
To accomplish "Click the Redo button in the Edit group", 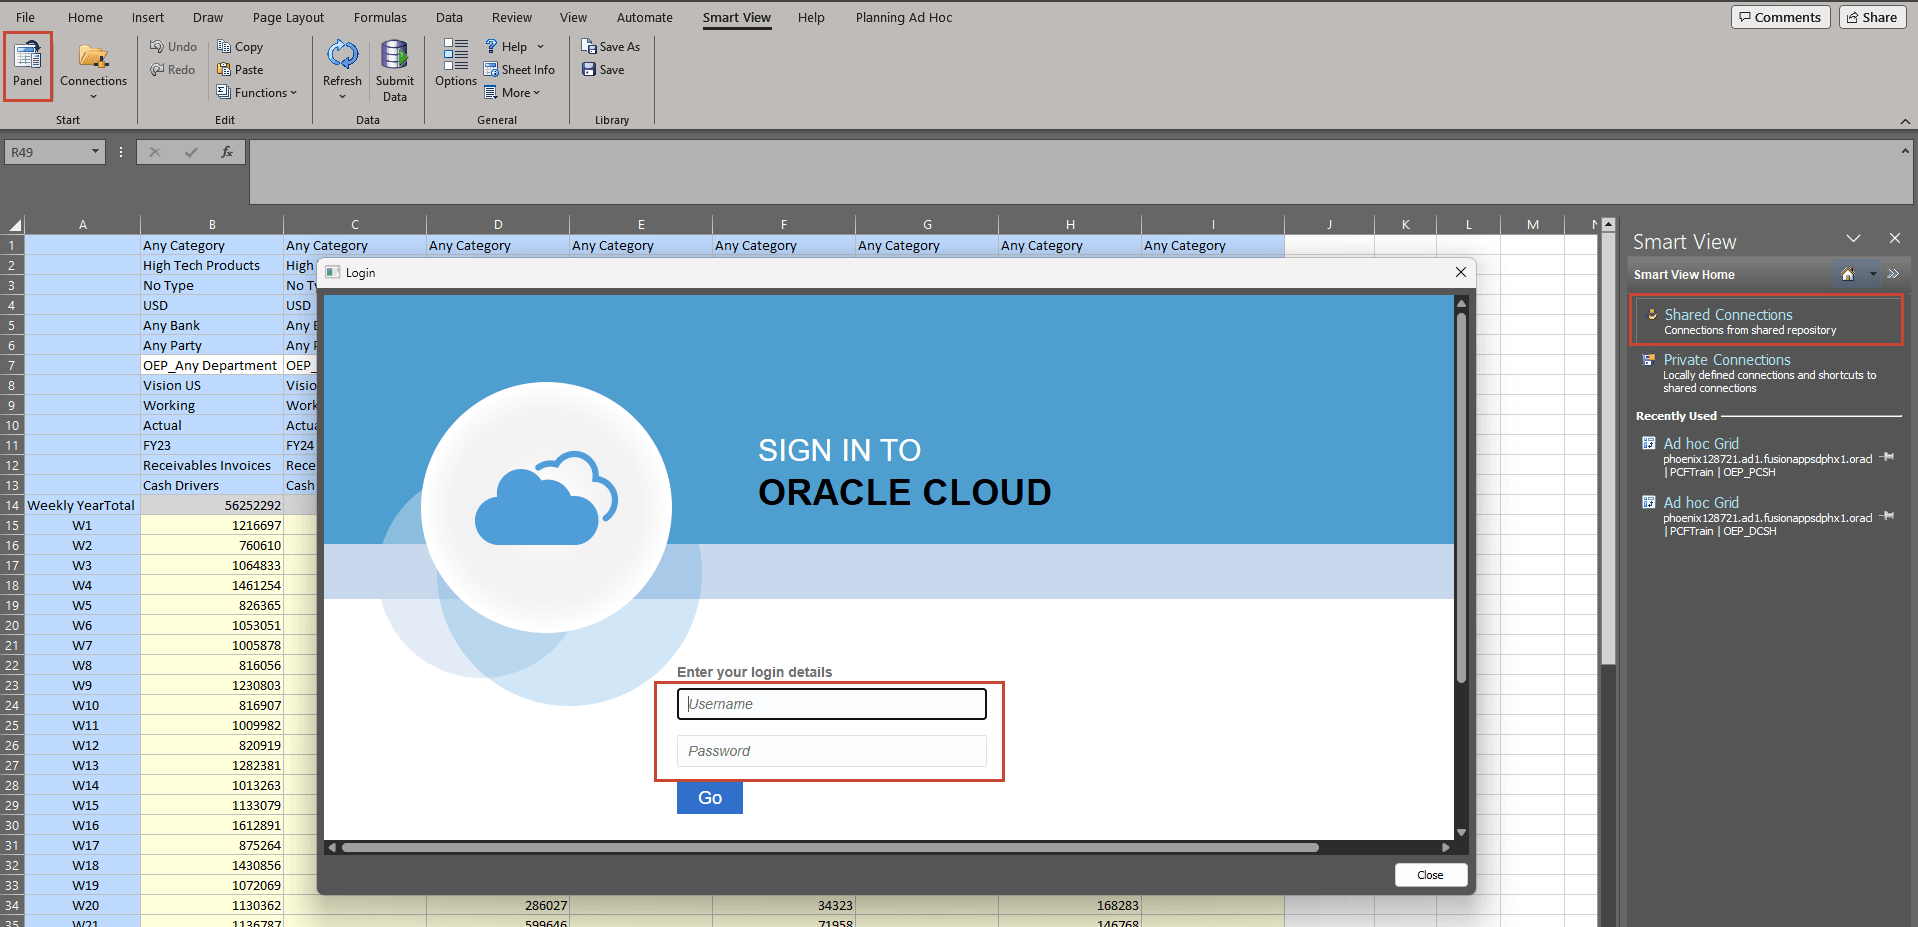I will coord(173,70).
